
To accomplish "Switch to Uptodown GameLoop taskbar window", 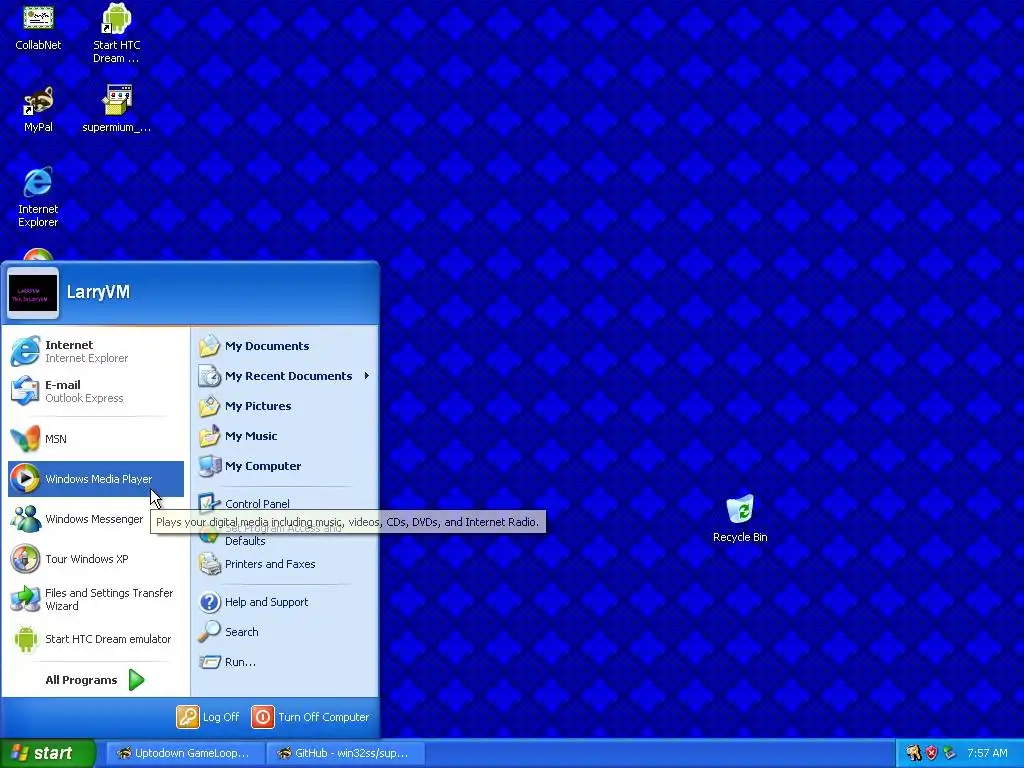I will pos(185,753).
